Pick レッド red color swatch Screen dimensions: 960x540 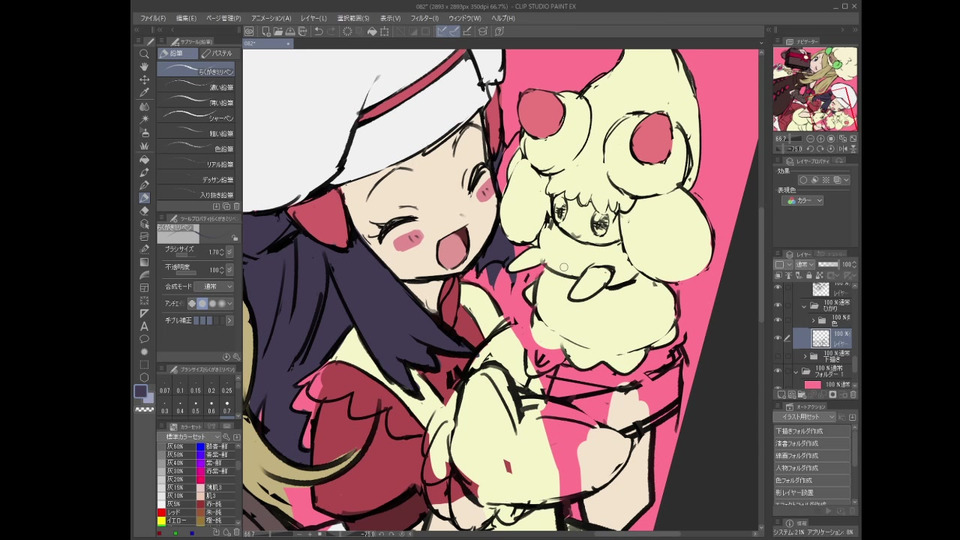(x=162, y=512)
